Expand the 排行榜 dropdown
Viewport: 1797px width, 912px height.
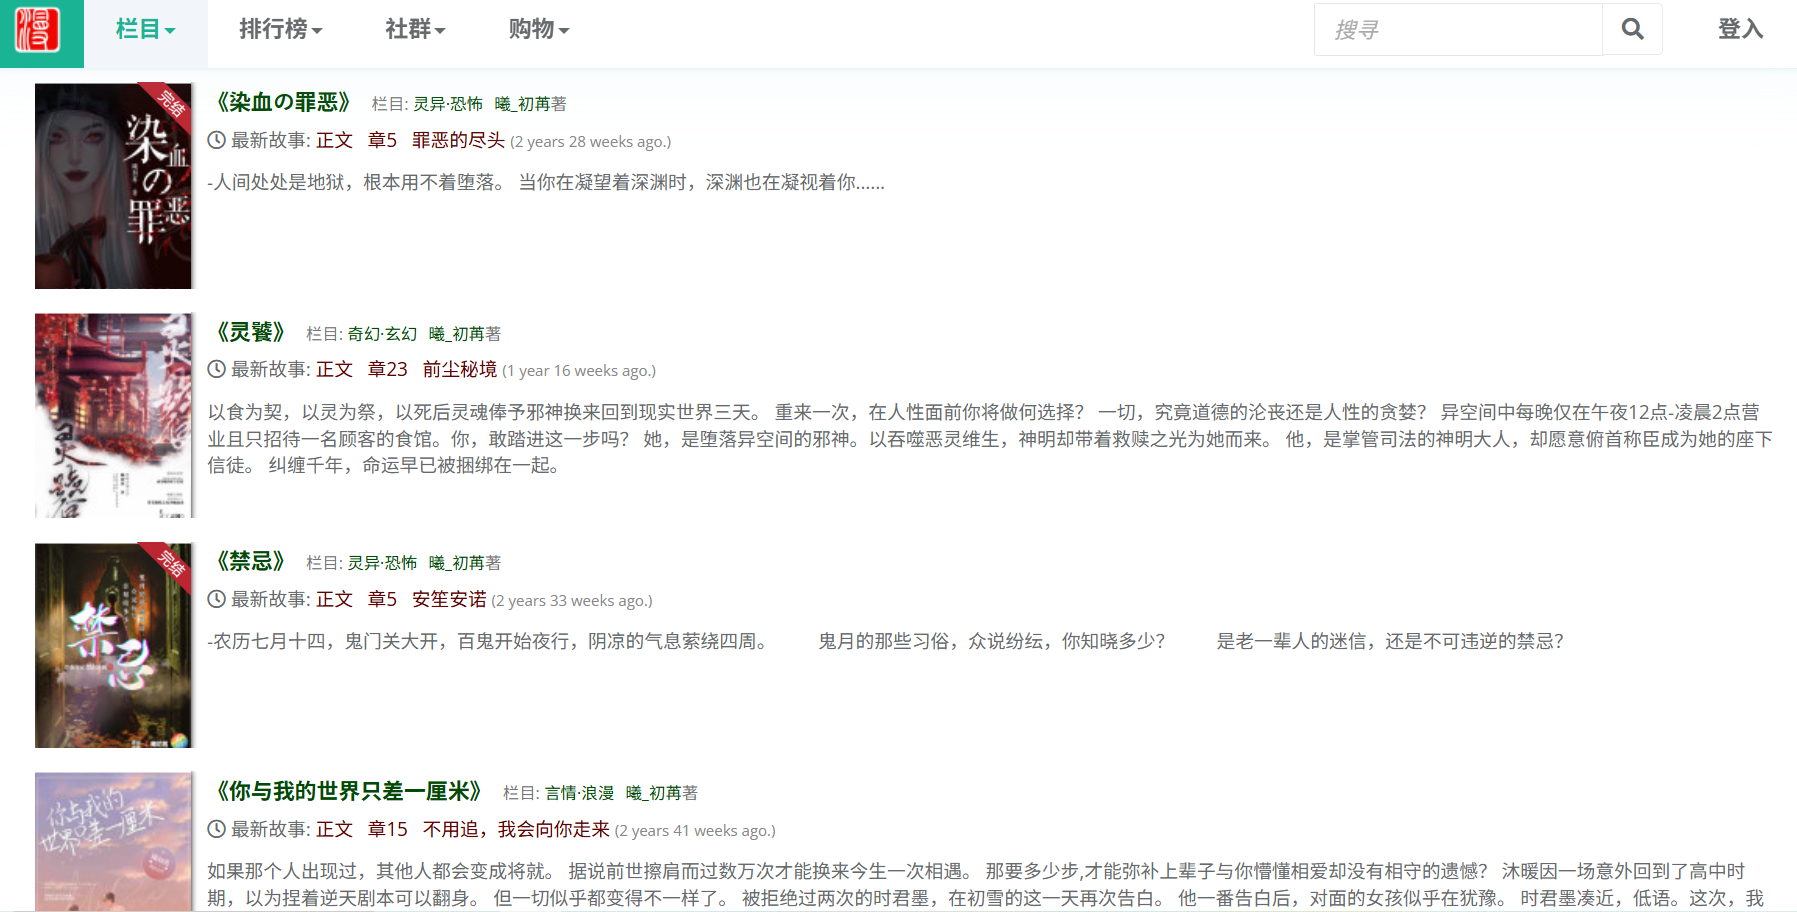pyautogui.click(x=281, y=30)
